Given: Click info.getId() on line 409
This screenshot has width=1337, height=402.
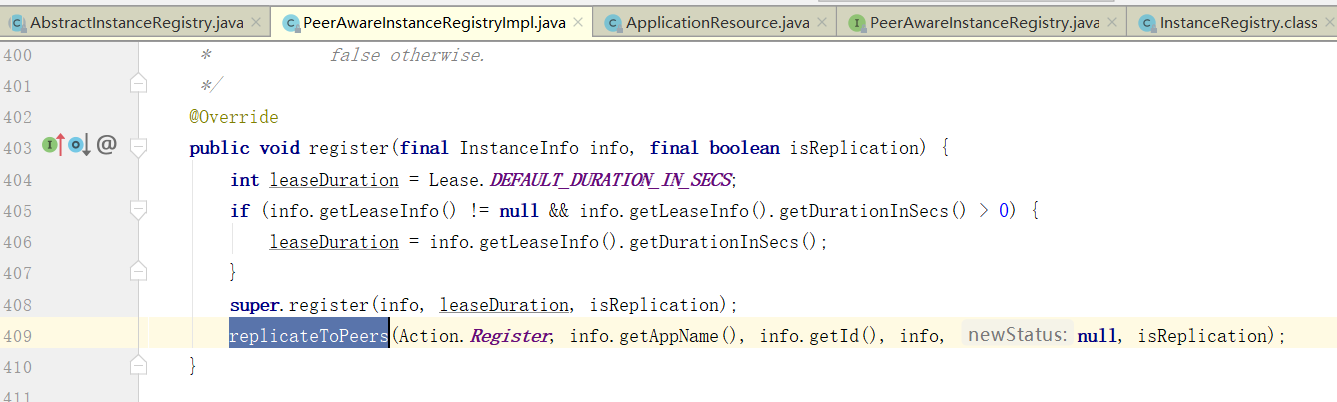Looking at the screenshot, I should click(821, 336).
